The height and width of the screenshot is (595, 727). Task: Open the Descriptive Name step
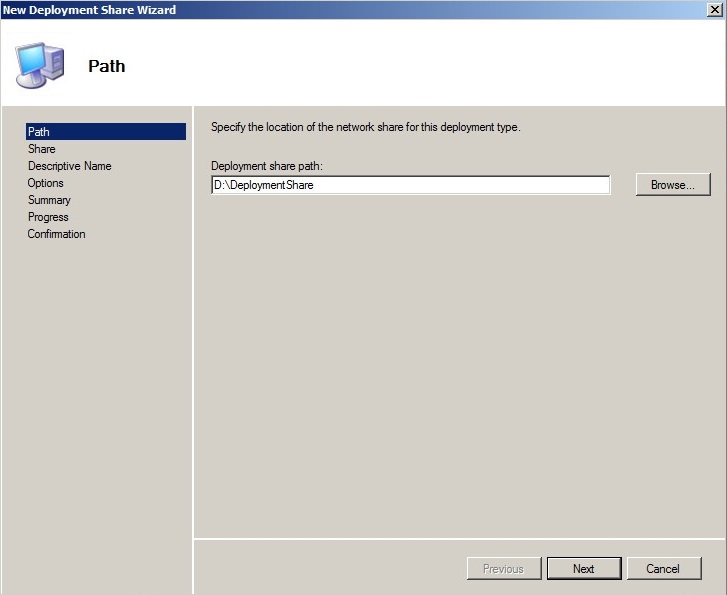[69, 166]
